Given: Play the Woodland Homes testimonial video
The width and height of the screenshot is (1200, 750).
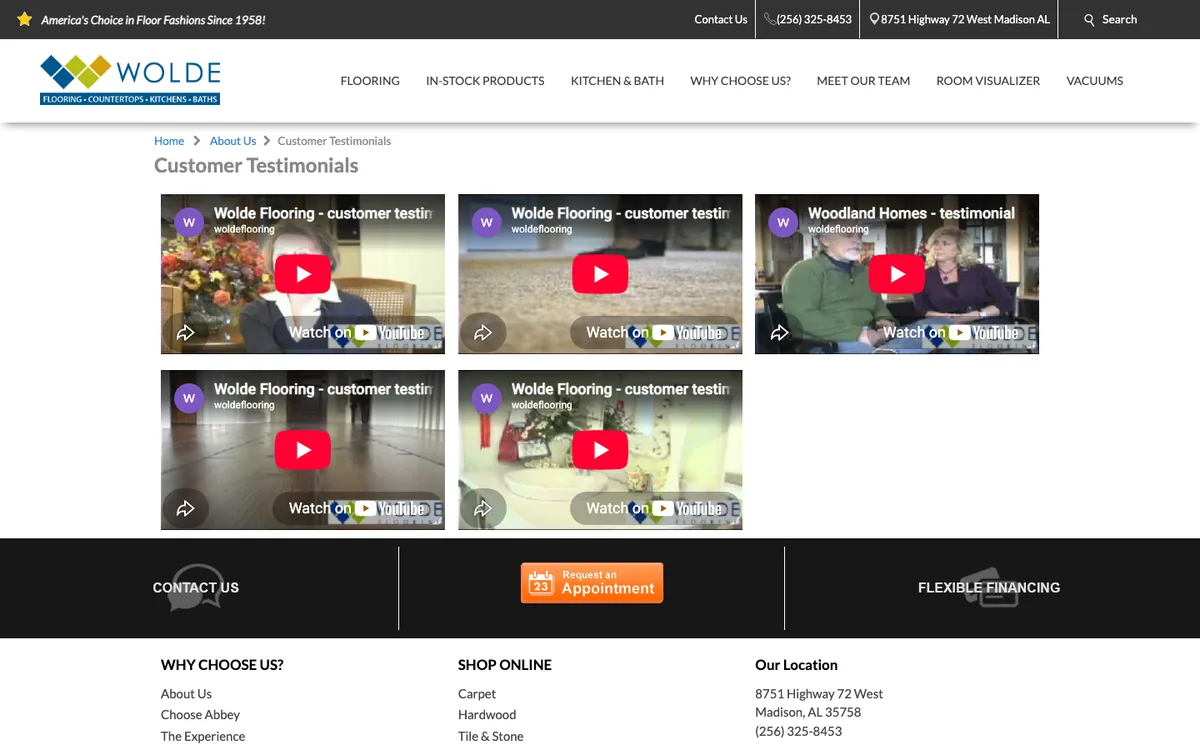Looking at the screenshot, I should point(897,274).
